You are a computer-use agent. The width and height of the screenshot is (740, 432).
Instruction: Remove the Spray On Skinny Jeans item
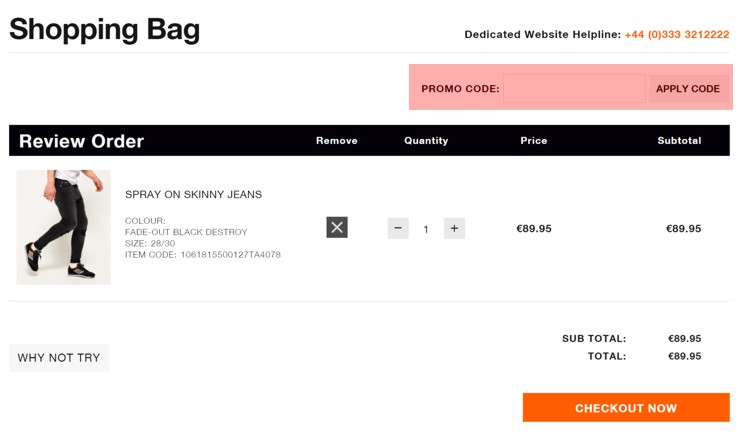pos(337,228)
